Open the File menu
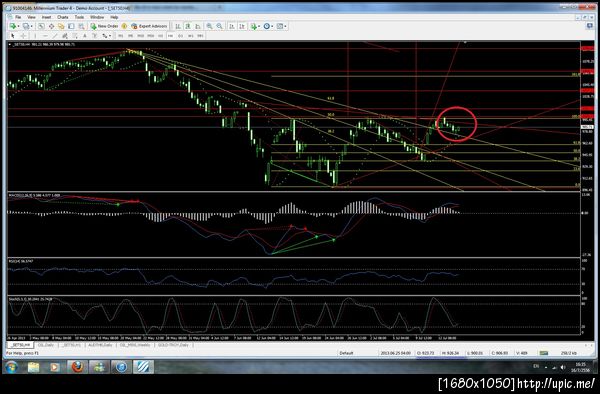The image size is (600, 394). click(18, 17)
